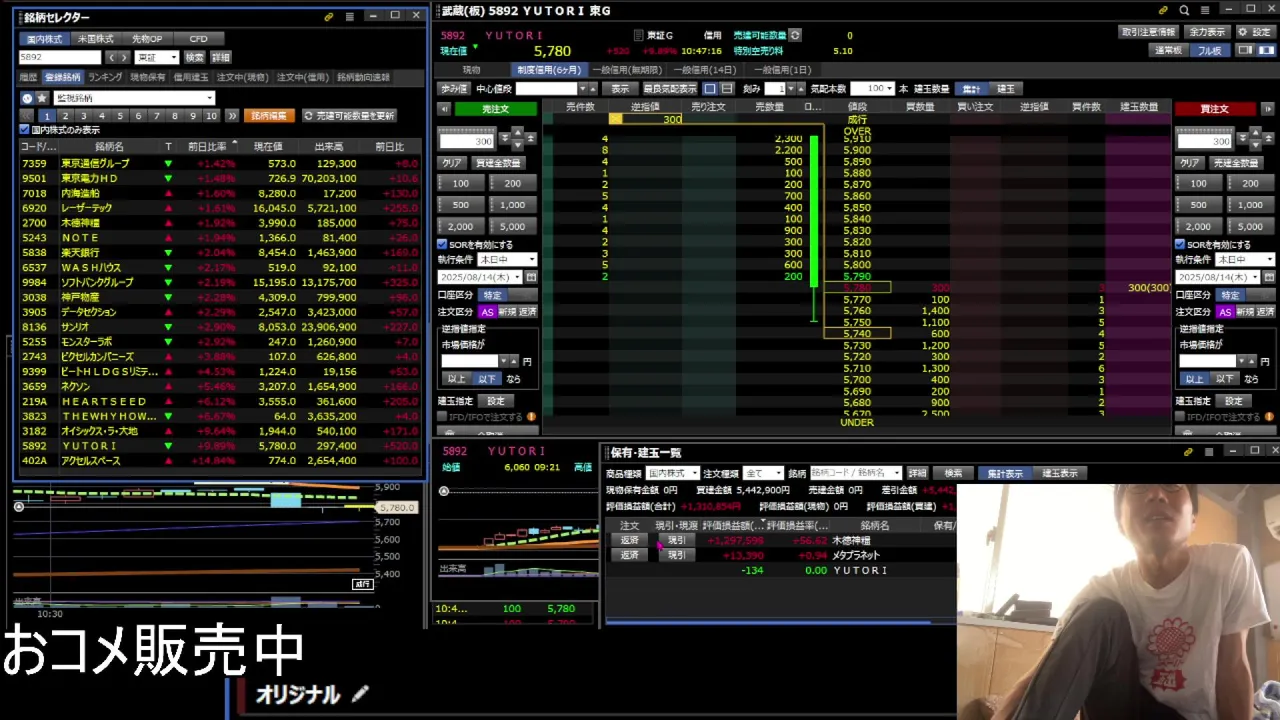The height and width of the screenshot is (720, 1280).
Task: Choose single-column board view icon beside 最良気配表示
Action: (x=709, y=88)
